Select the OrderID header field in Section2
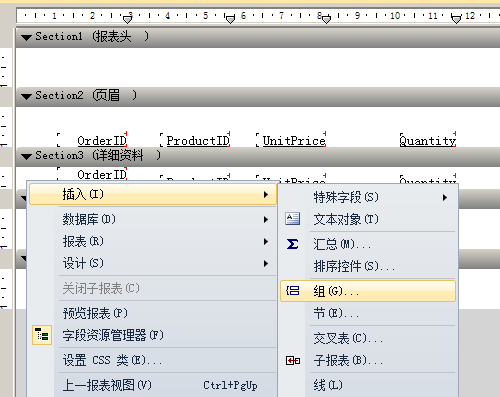The image size is (500, 397). click(92, 140)
